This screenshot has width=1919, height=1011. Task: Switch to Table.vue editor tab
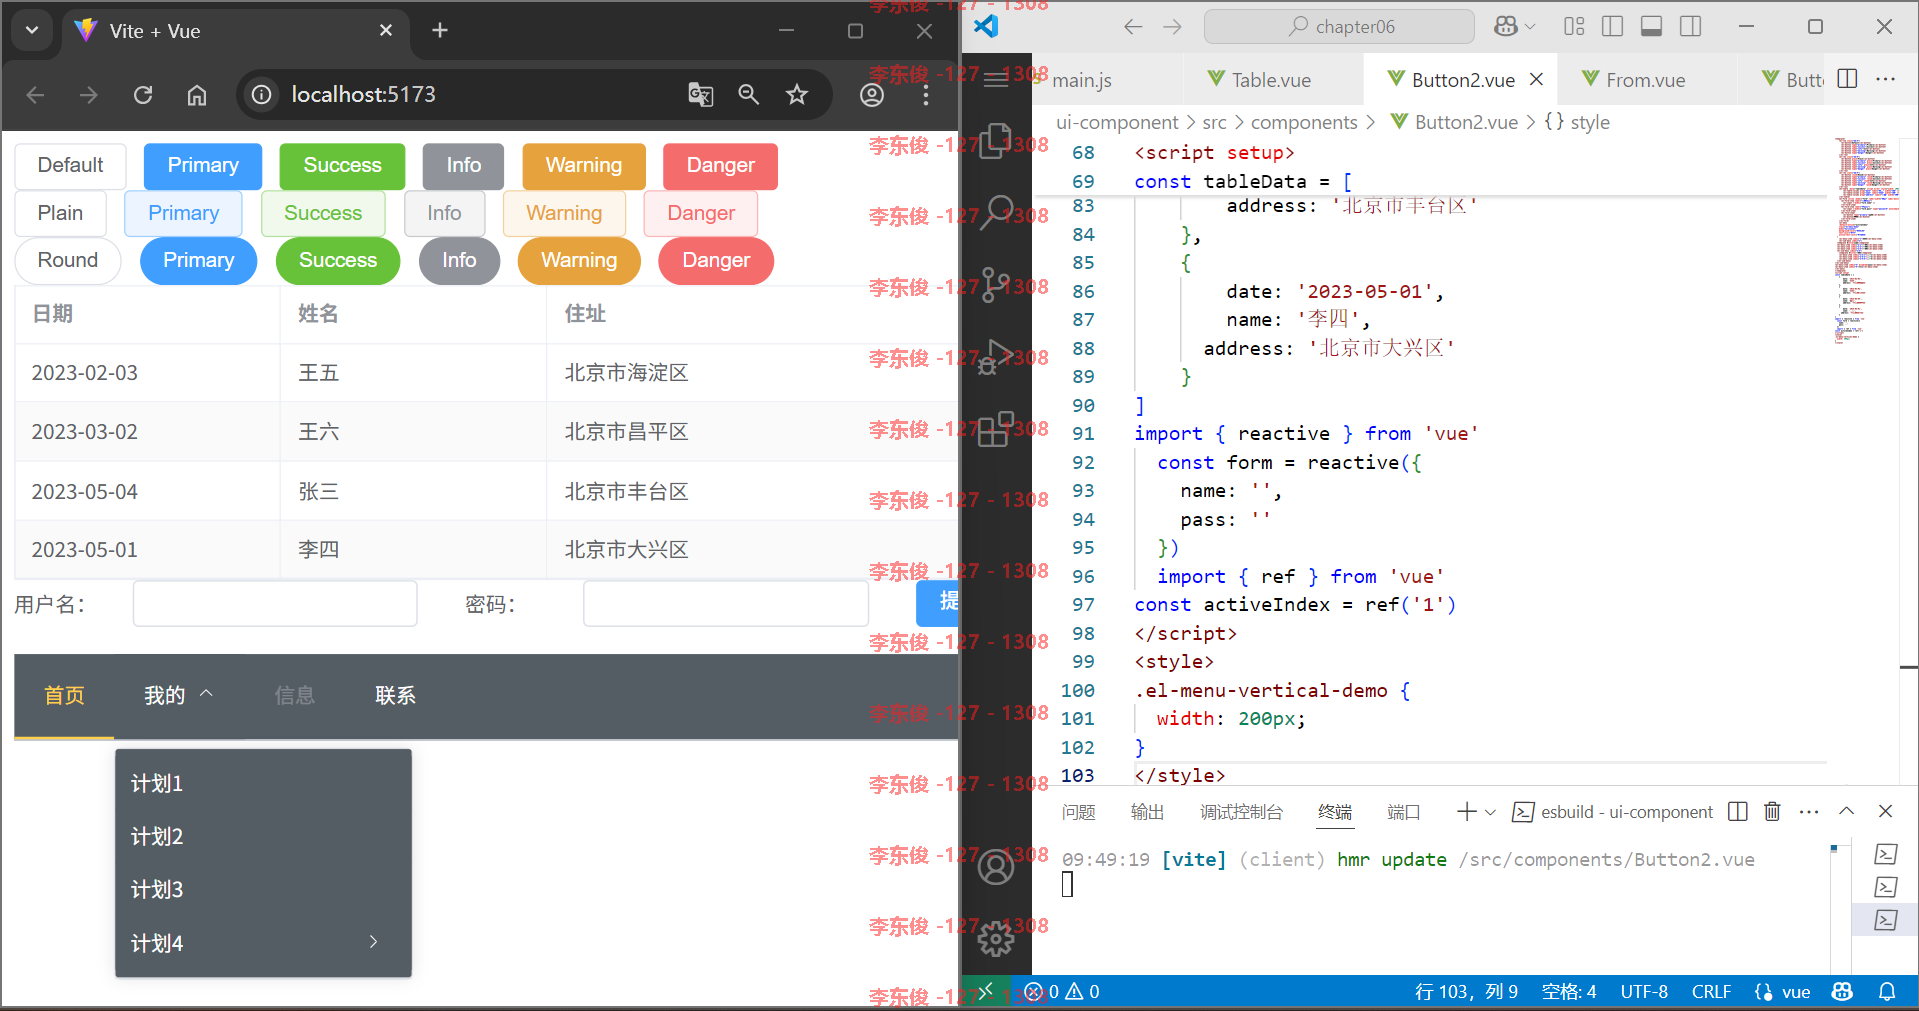tap(1271, 80)
